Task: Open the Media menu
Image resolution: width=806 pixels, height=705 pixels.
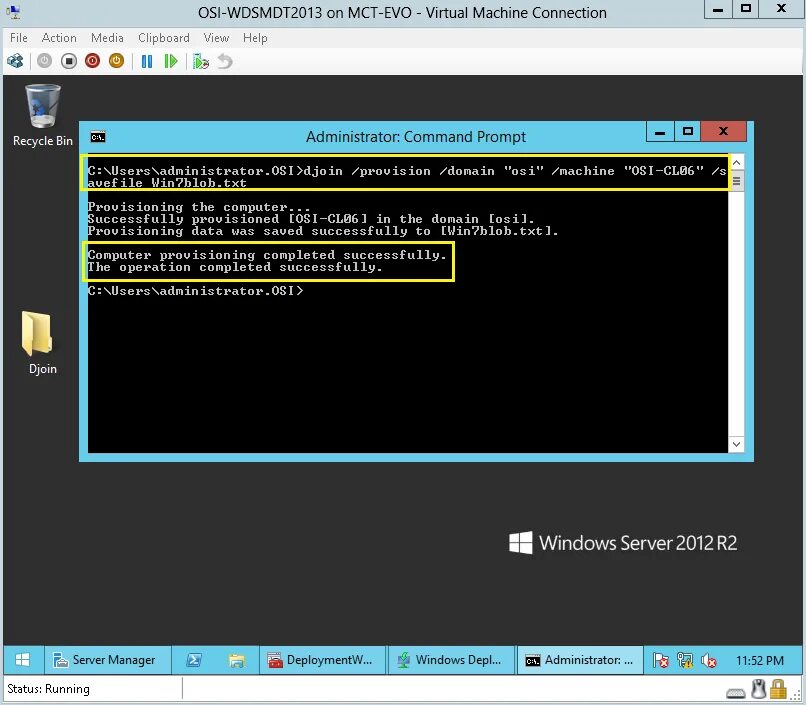Action: 107,38
